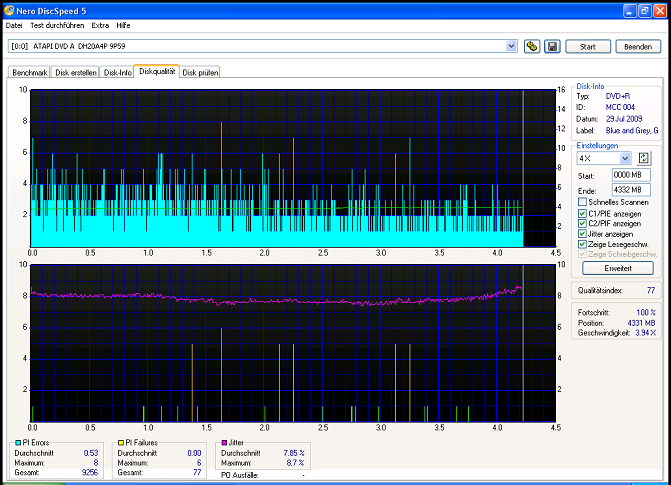
Task: Click the Ende position field 4332 MB
Action: coord(631,190)
